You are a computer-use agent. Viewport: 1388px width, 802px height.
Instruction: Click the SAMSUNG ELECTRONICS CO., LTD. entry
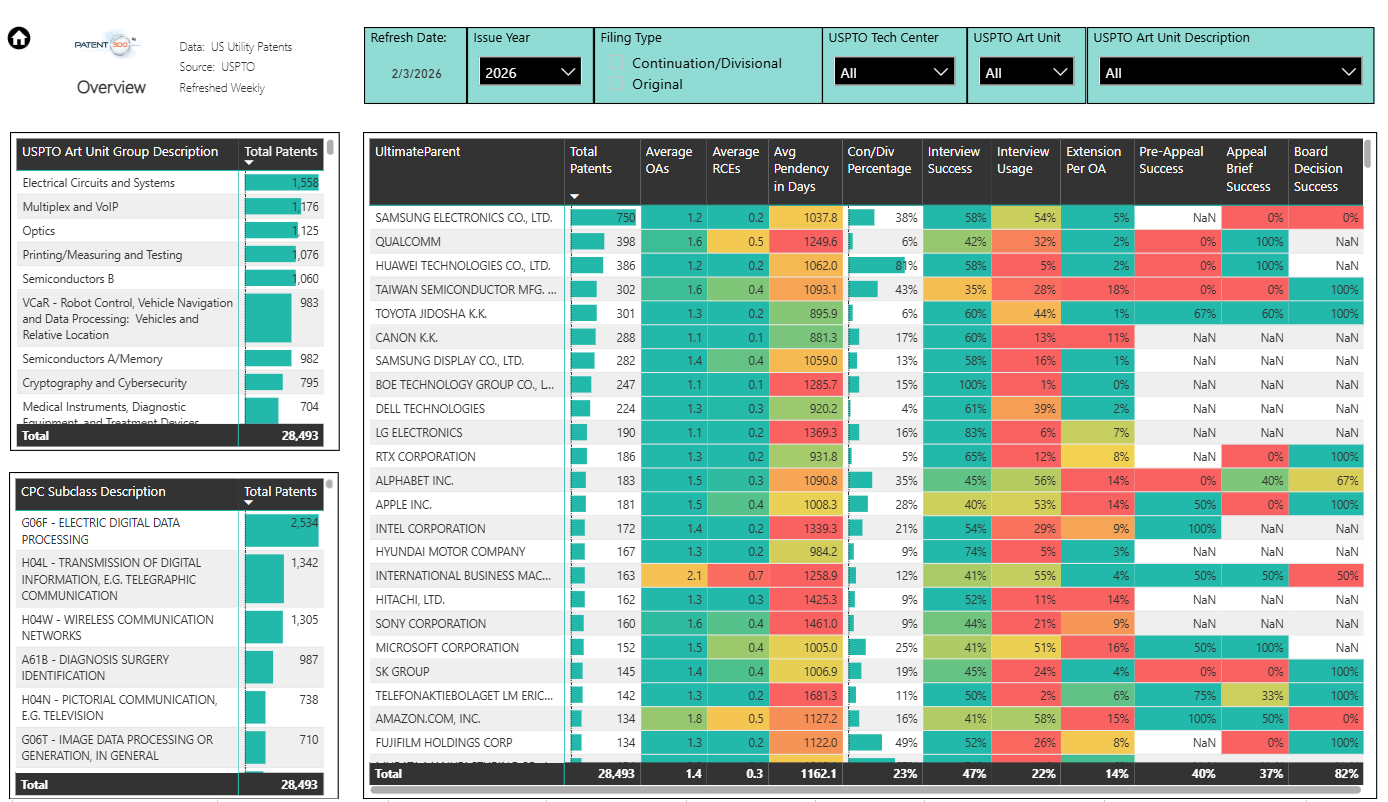[466, 217]
